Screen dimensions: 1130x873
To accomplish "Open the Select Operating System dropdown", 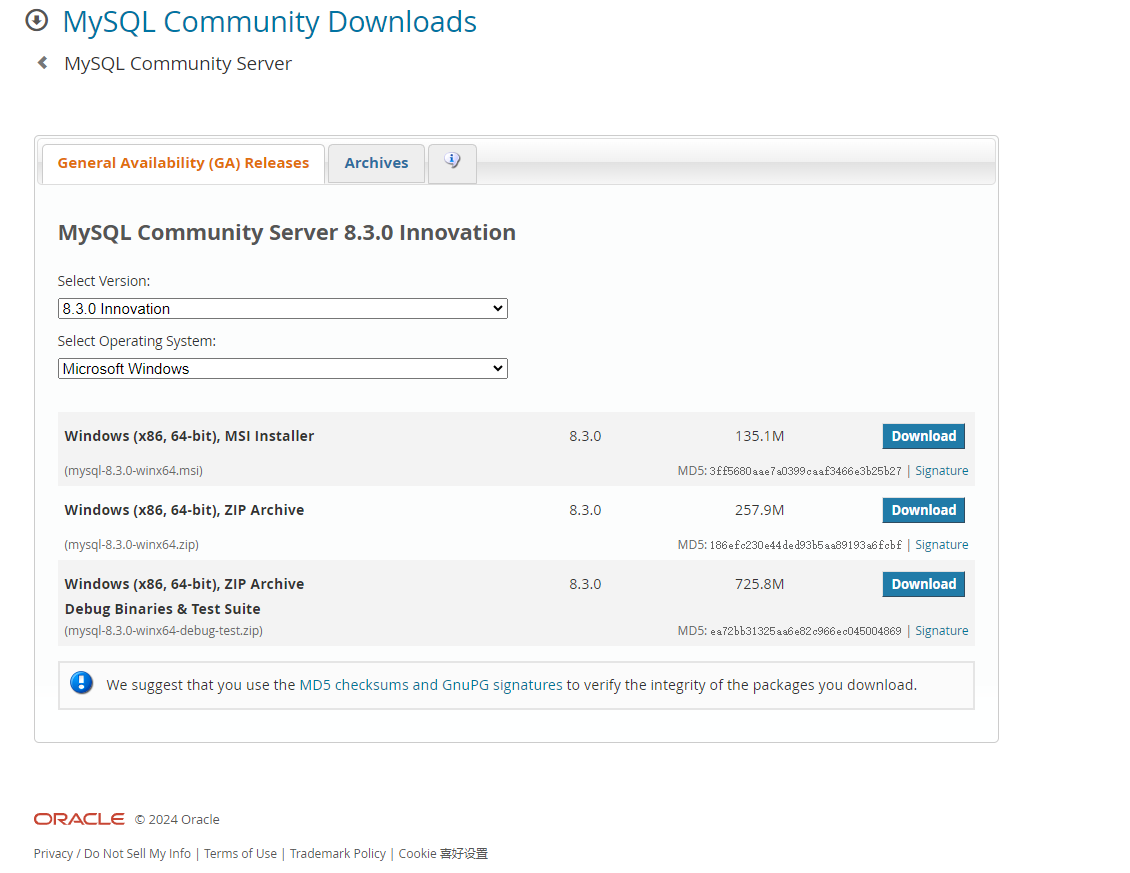I will [282, 368].
